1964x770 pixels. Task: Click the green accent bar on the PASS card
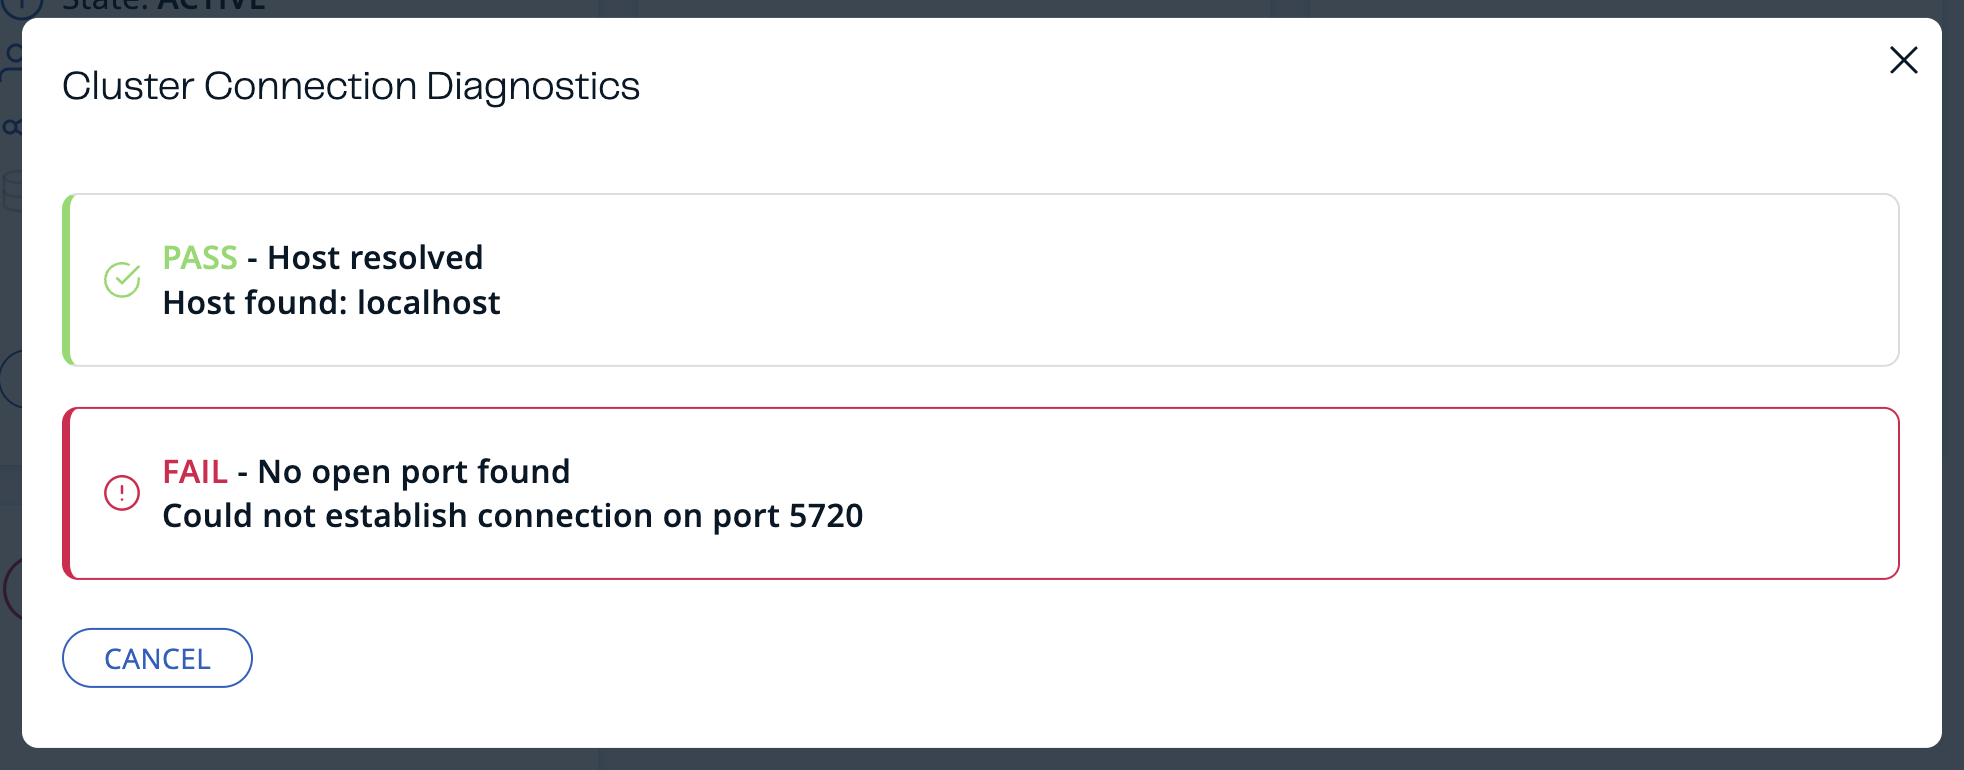(66, 280)
